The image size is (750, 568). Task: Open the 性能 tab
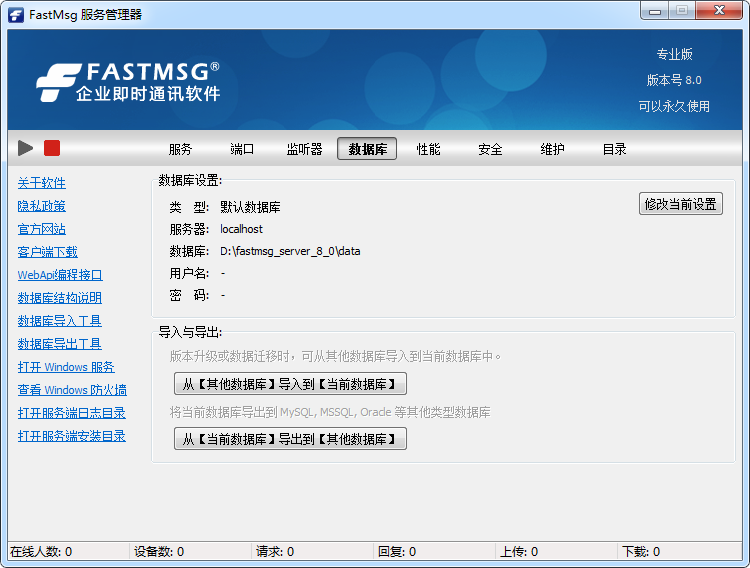(428, 149)
